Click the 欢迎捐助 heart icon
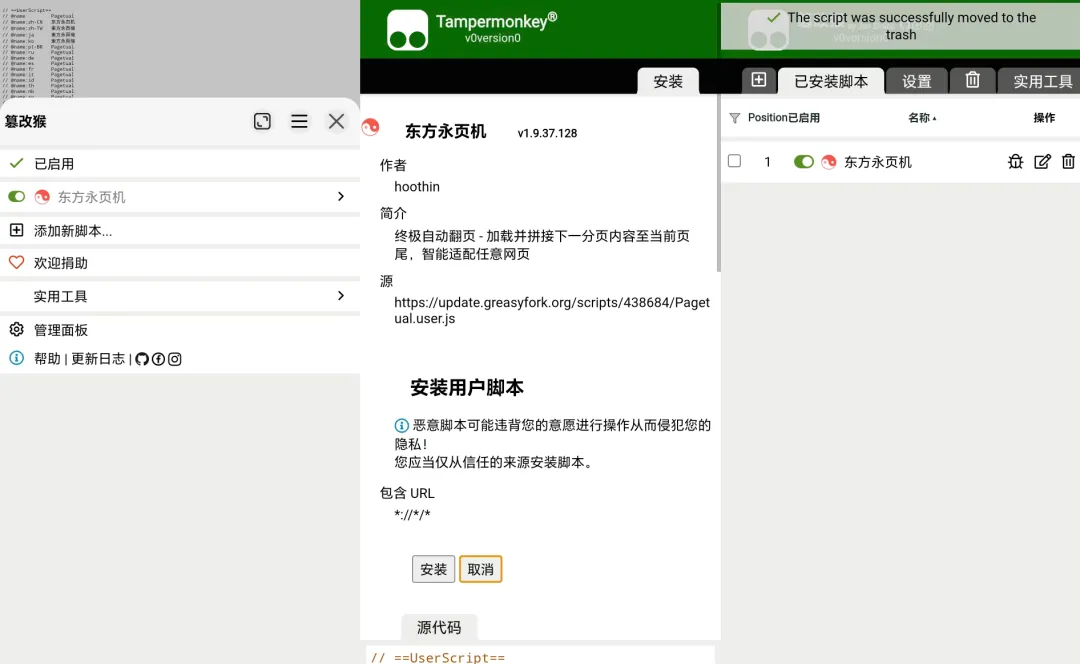 click(17, 262)
